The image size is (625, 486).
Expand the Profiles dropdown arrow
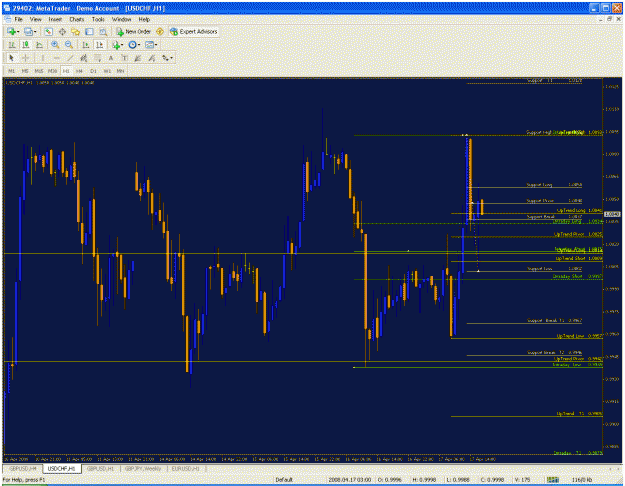[35, 31]
